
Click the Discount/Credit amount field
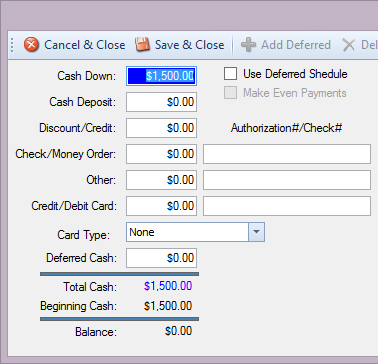click(161, 128)
